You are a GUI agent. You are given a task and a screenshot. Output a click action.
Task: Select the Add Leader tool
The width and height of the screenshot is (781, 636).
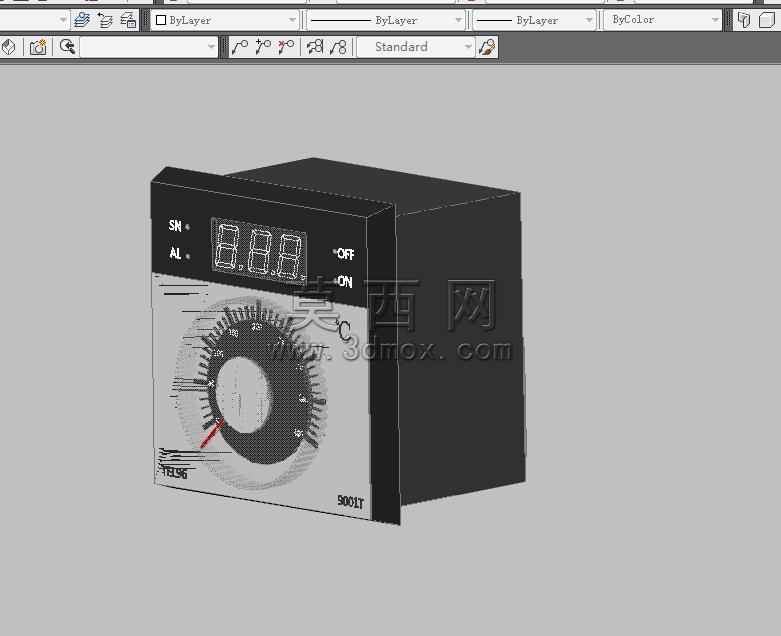point(263,47)
